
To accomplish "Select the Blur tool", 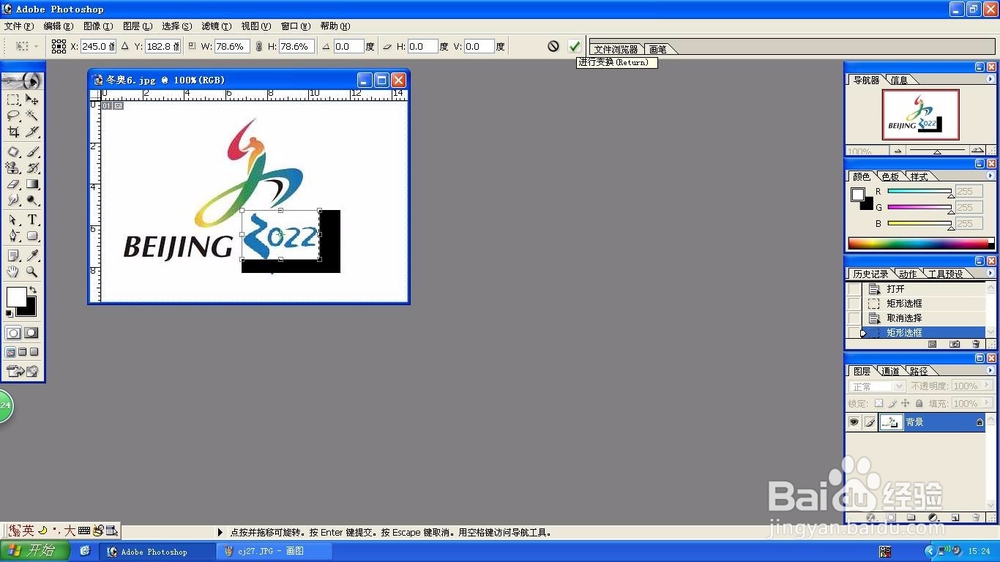I will (x=13, y=200).
